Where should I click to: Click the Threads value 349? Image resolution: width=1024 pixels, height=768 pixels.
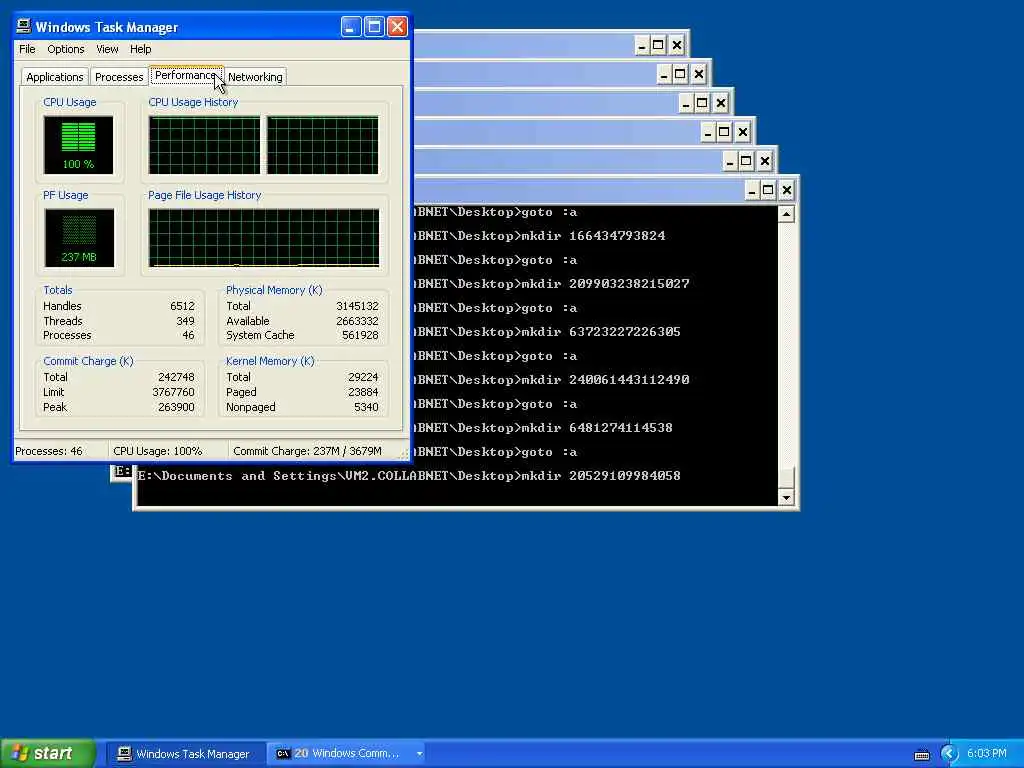[x=185, y=321]
